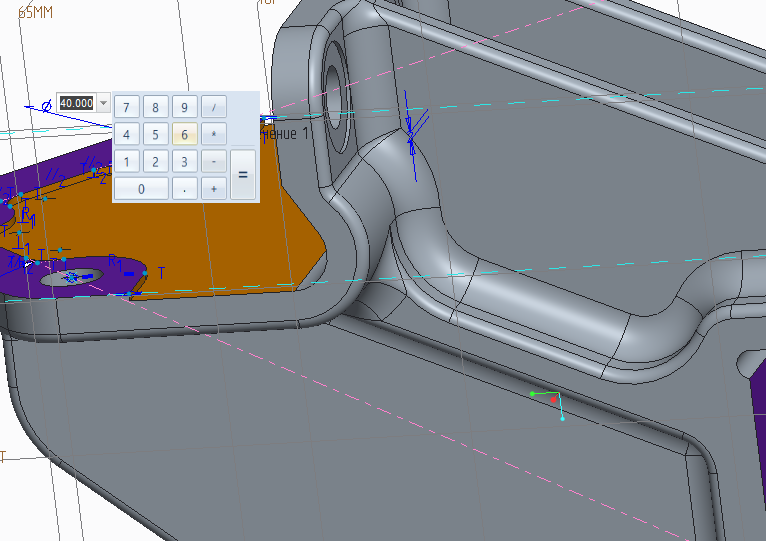This screenshot has width=766, height=541.
Task: Click the multiply (*) key
Action: 213,134
